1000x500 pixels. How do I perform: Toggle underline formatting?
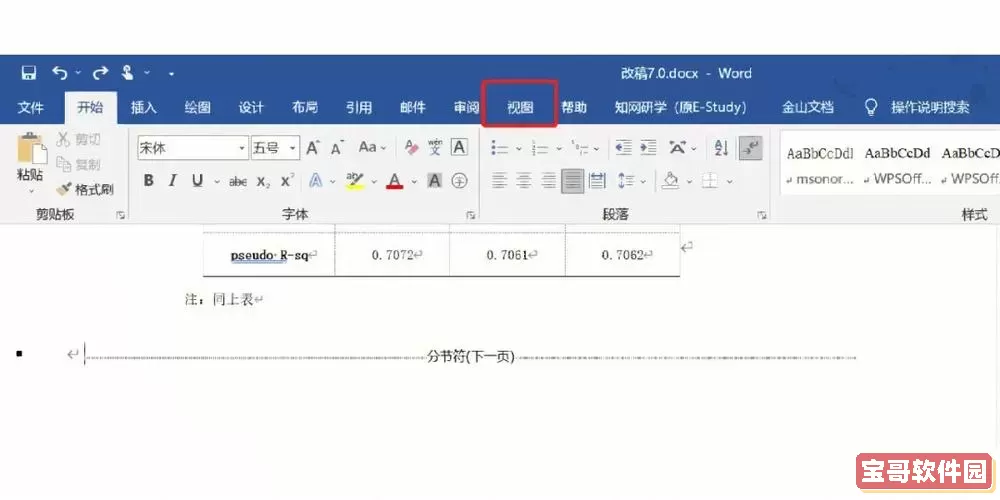[198, 180]
